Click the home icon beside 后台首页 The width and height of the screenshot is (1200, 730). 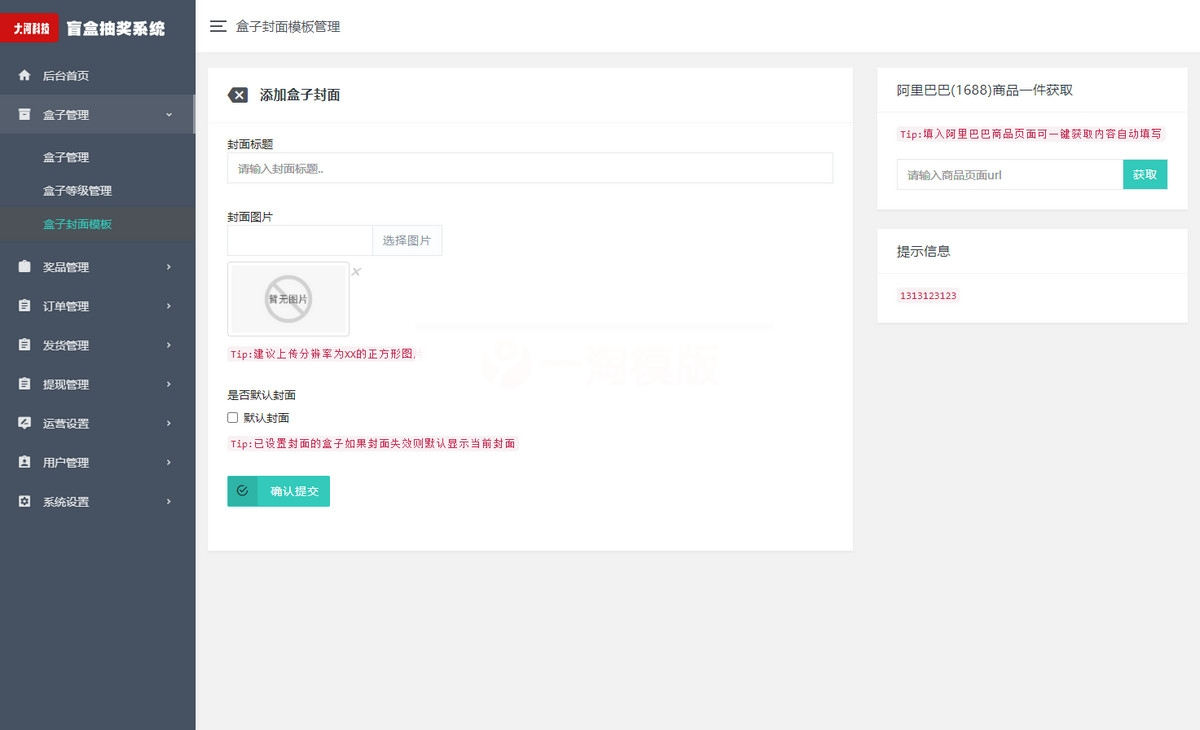pyautogui.click(x=23, y=75)
